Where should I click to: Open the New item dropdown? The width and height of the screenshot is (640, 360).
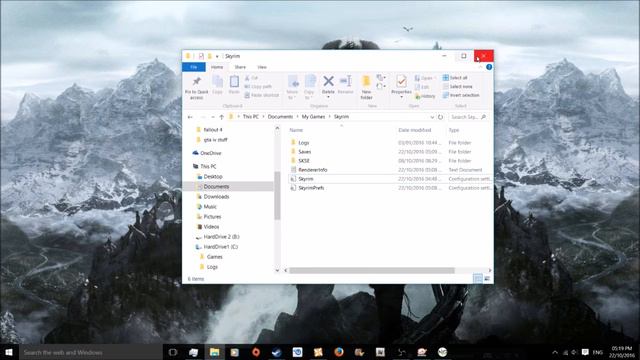381,77
